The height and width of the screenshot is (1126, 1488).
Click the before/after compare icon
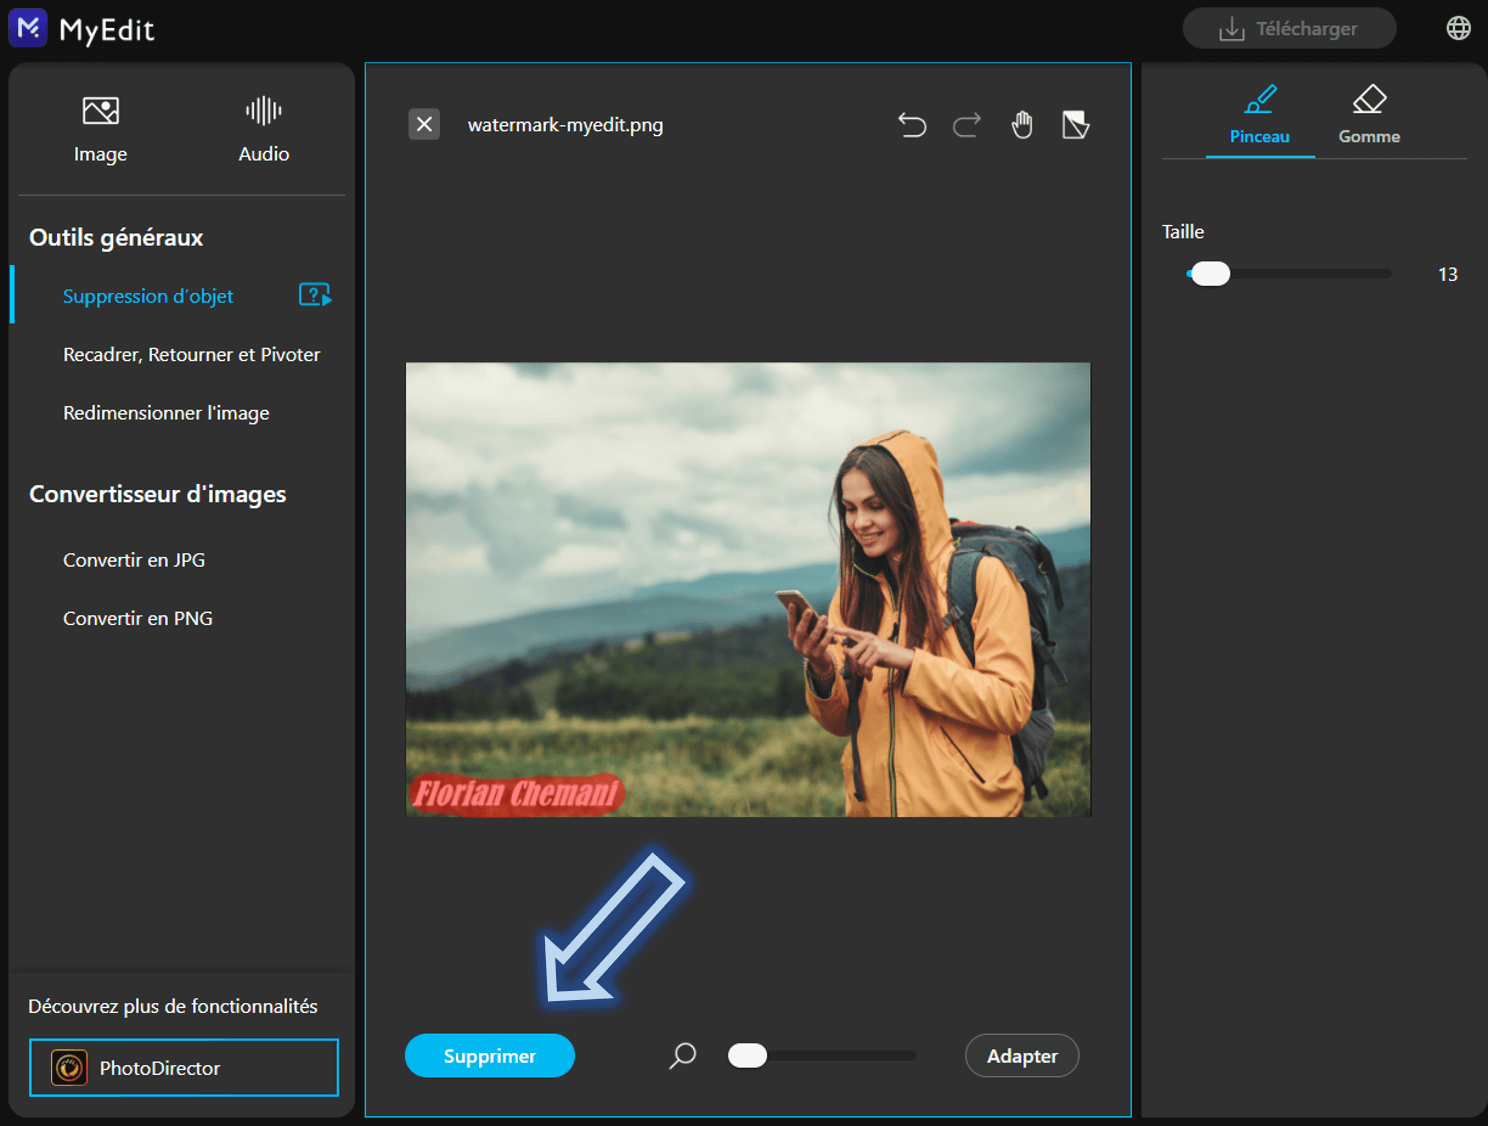click(1076, 125)
